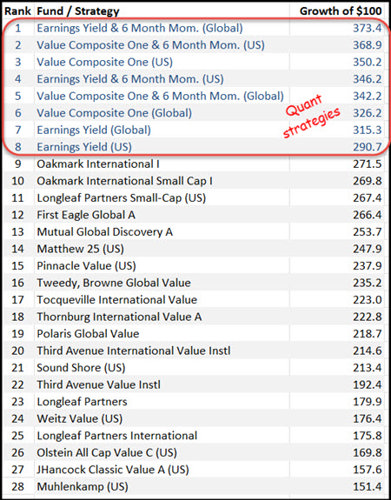Click 'Olstein All Cap Value C (US)'

click(x=107, y=453)
